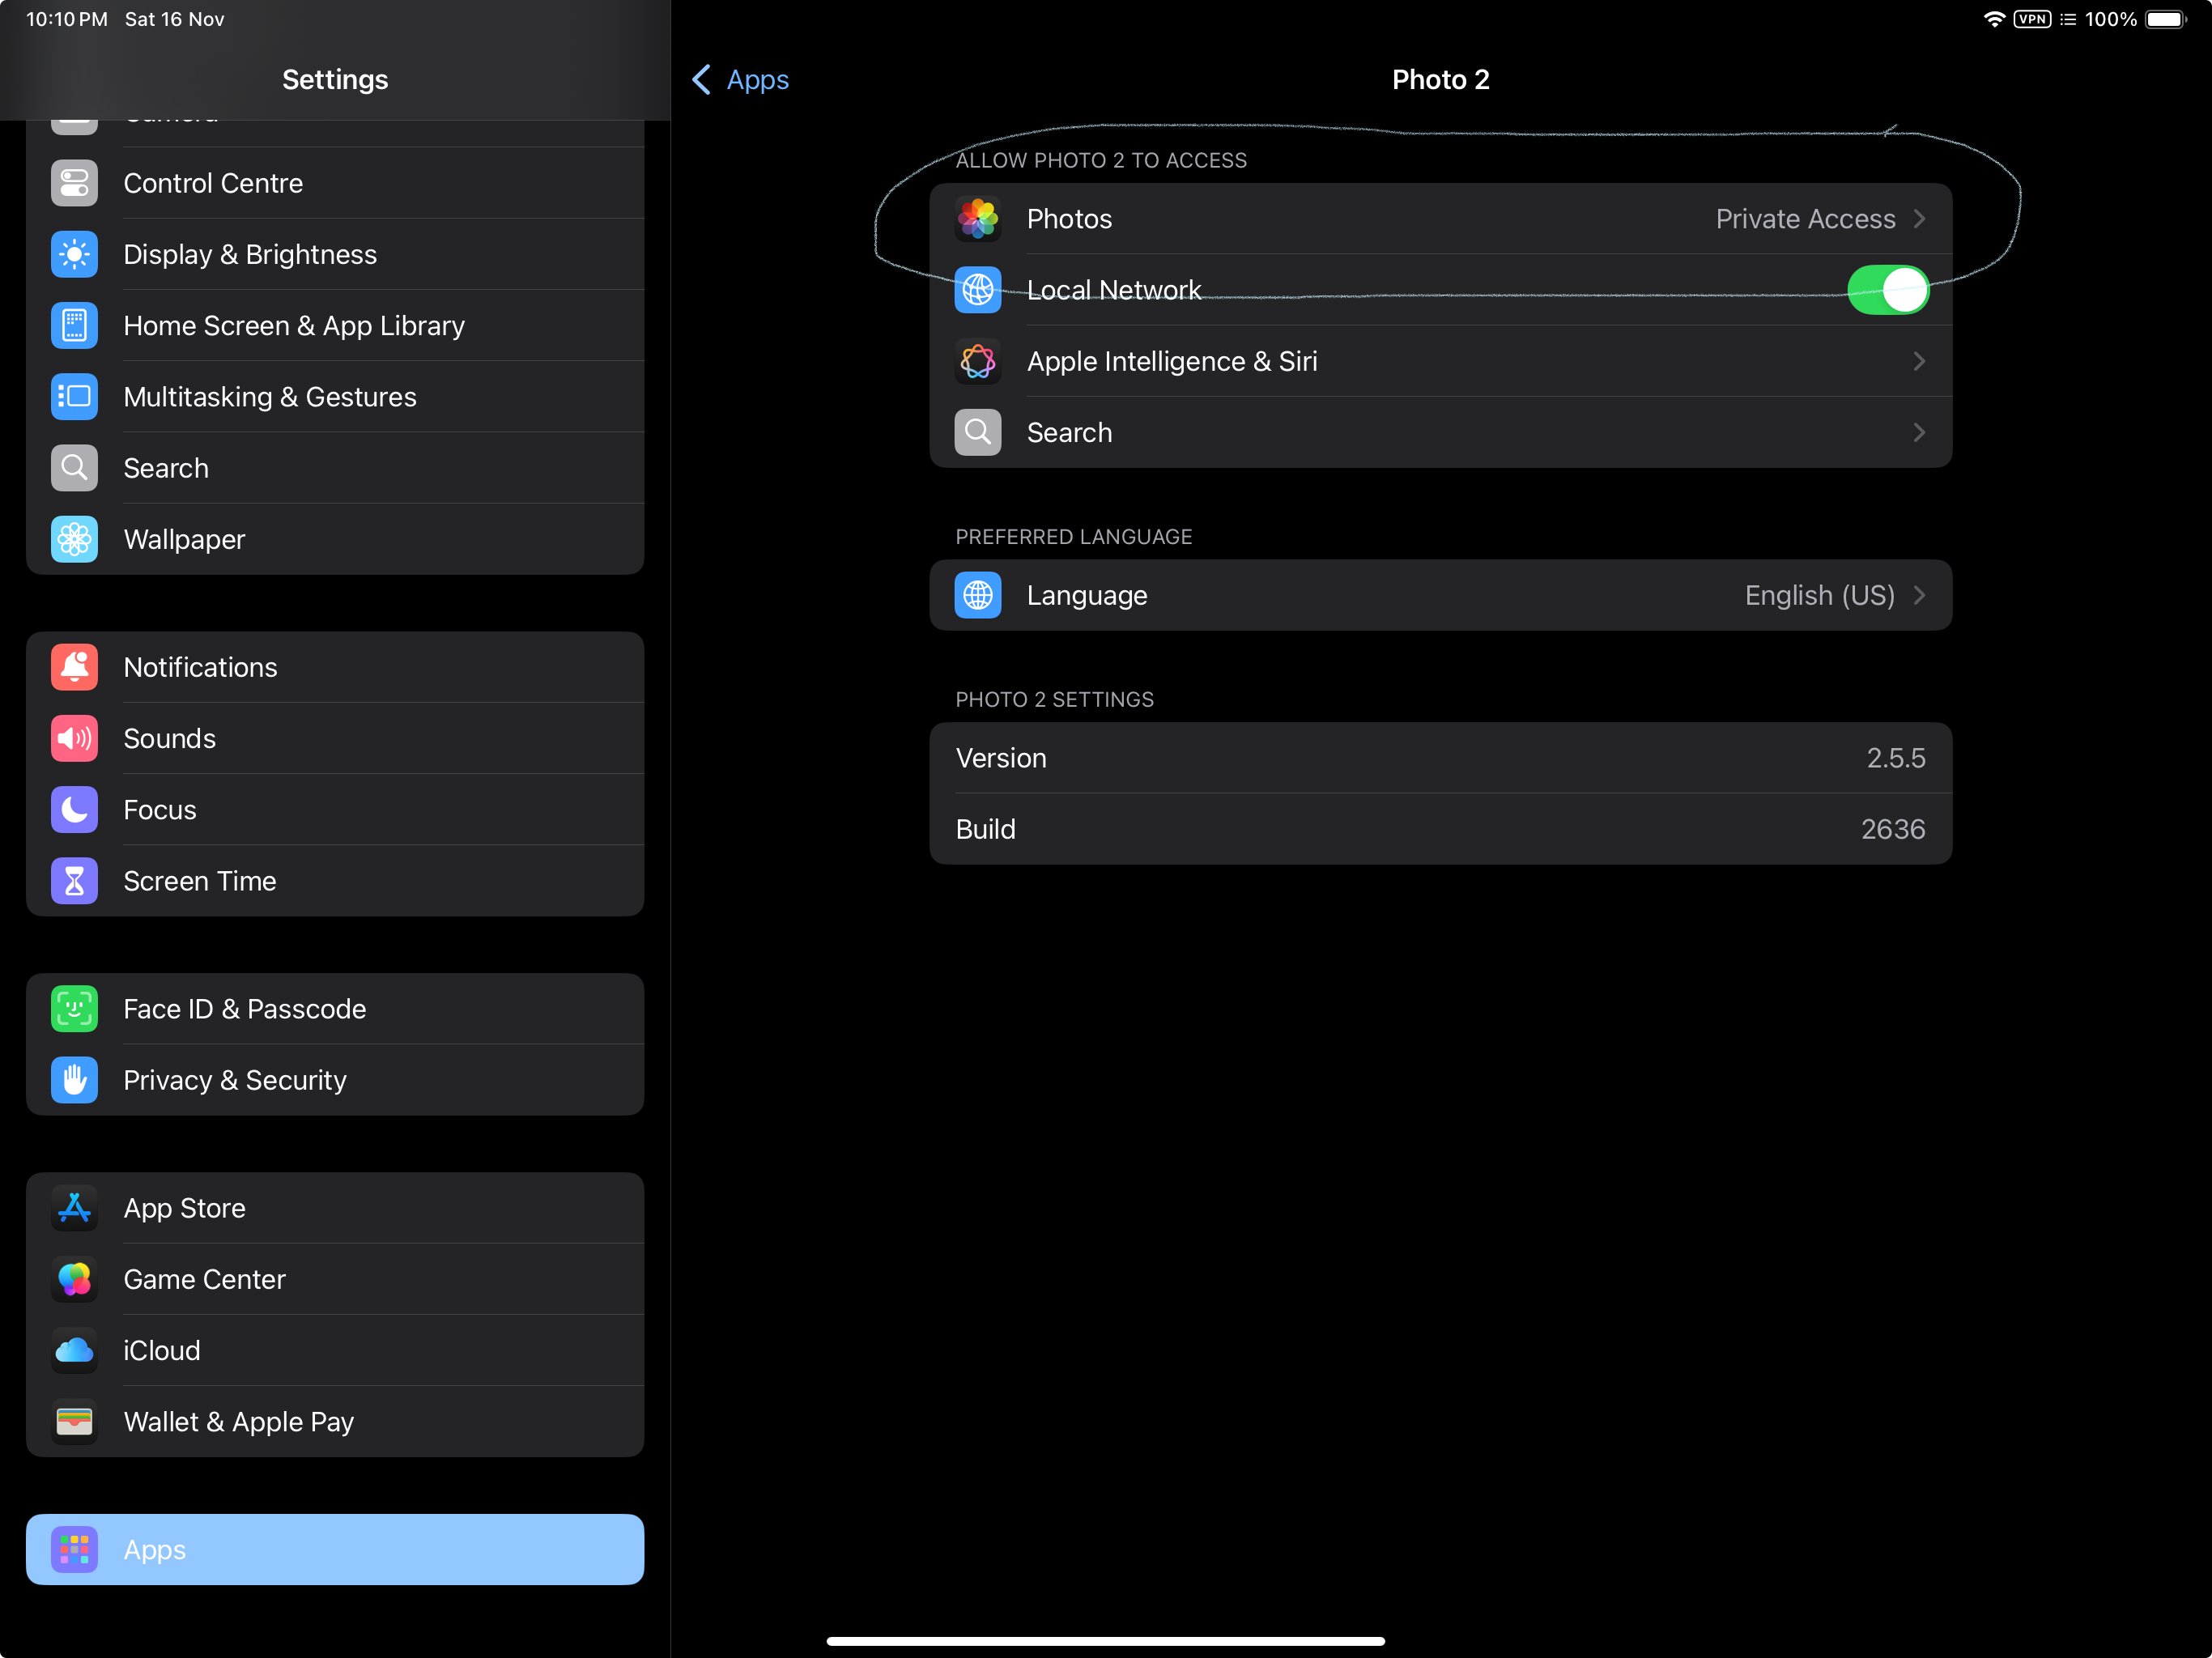This screenshot has height=1658, width=2212.
Task: Open Notifications settings
Action: pyautogui.click(x=335, y=667)
